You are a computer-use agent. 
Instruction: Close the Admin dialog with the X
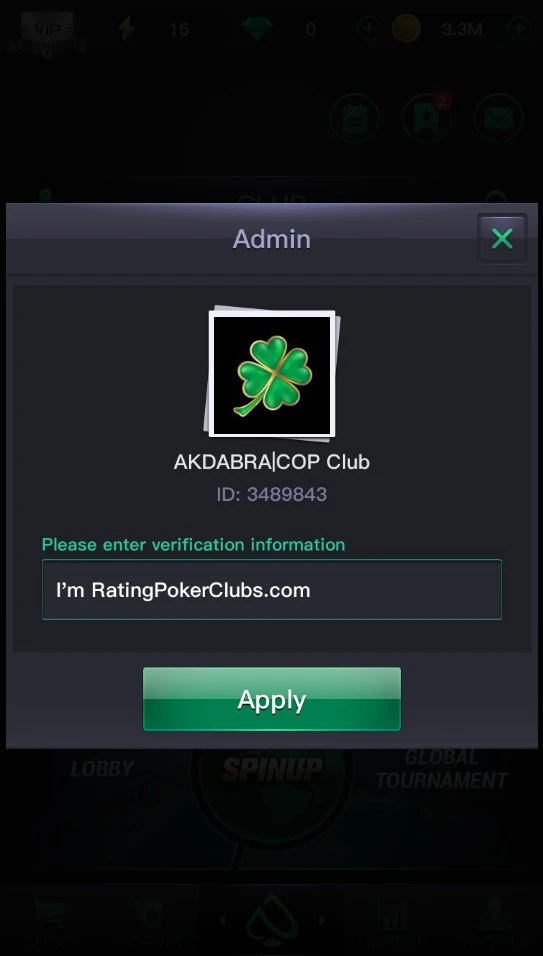point(502,239)
